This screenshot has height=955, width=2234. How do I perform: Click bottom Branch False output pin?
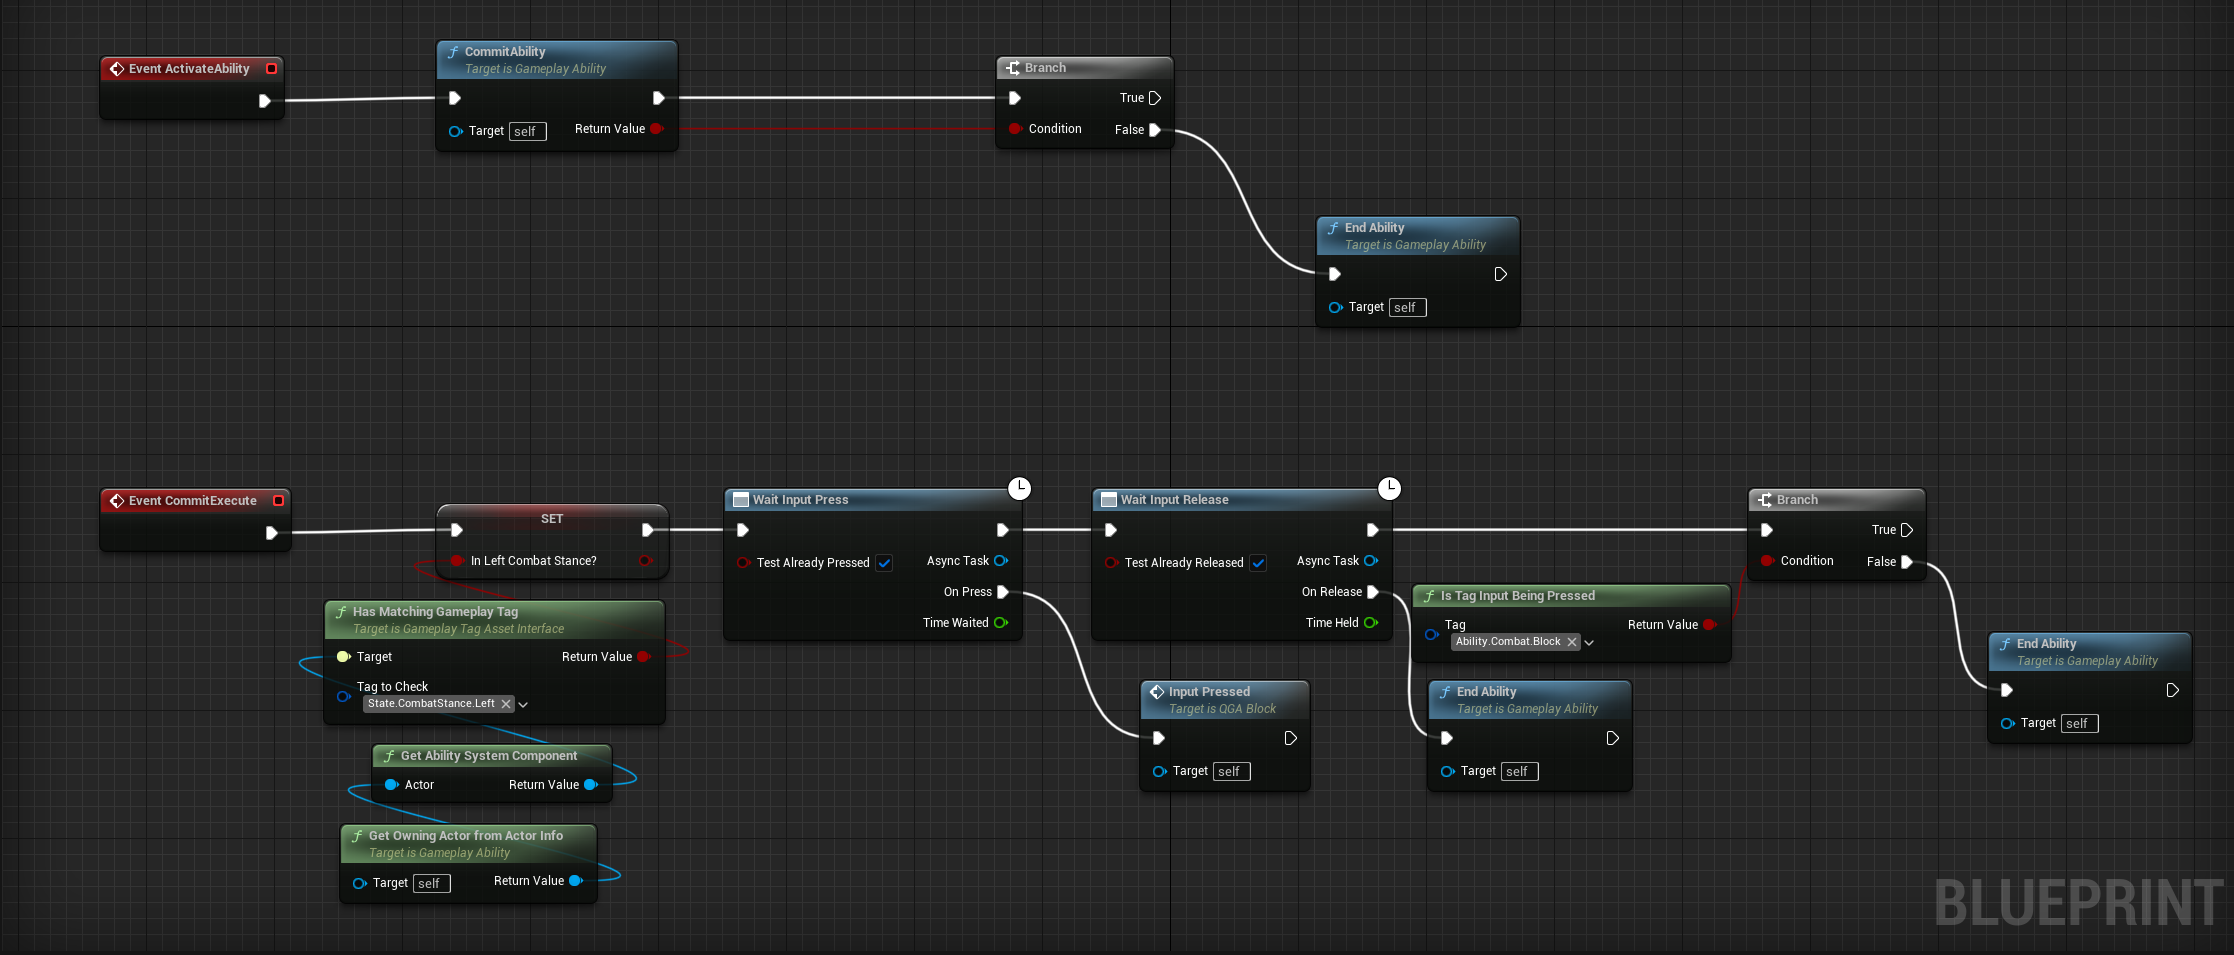1907,562
